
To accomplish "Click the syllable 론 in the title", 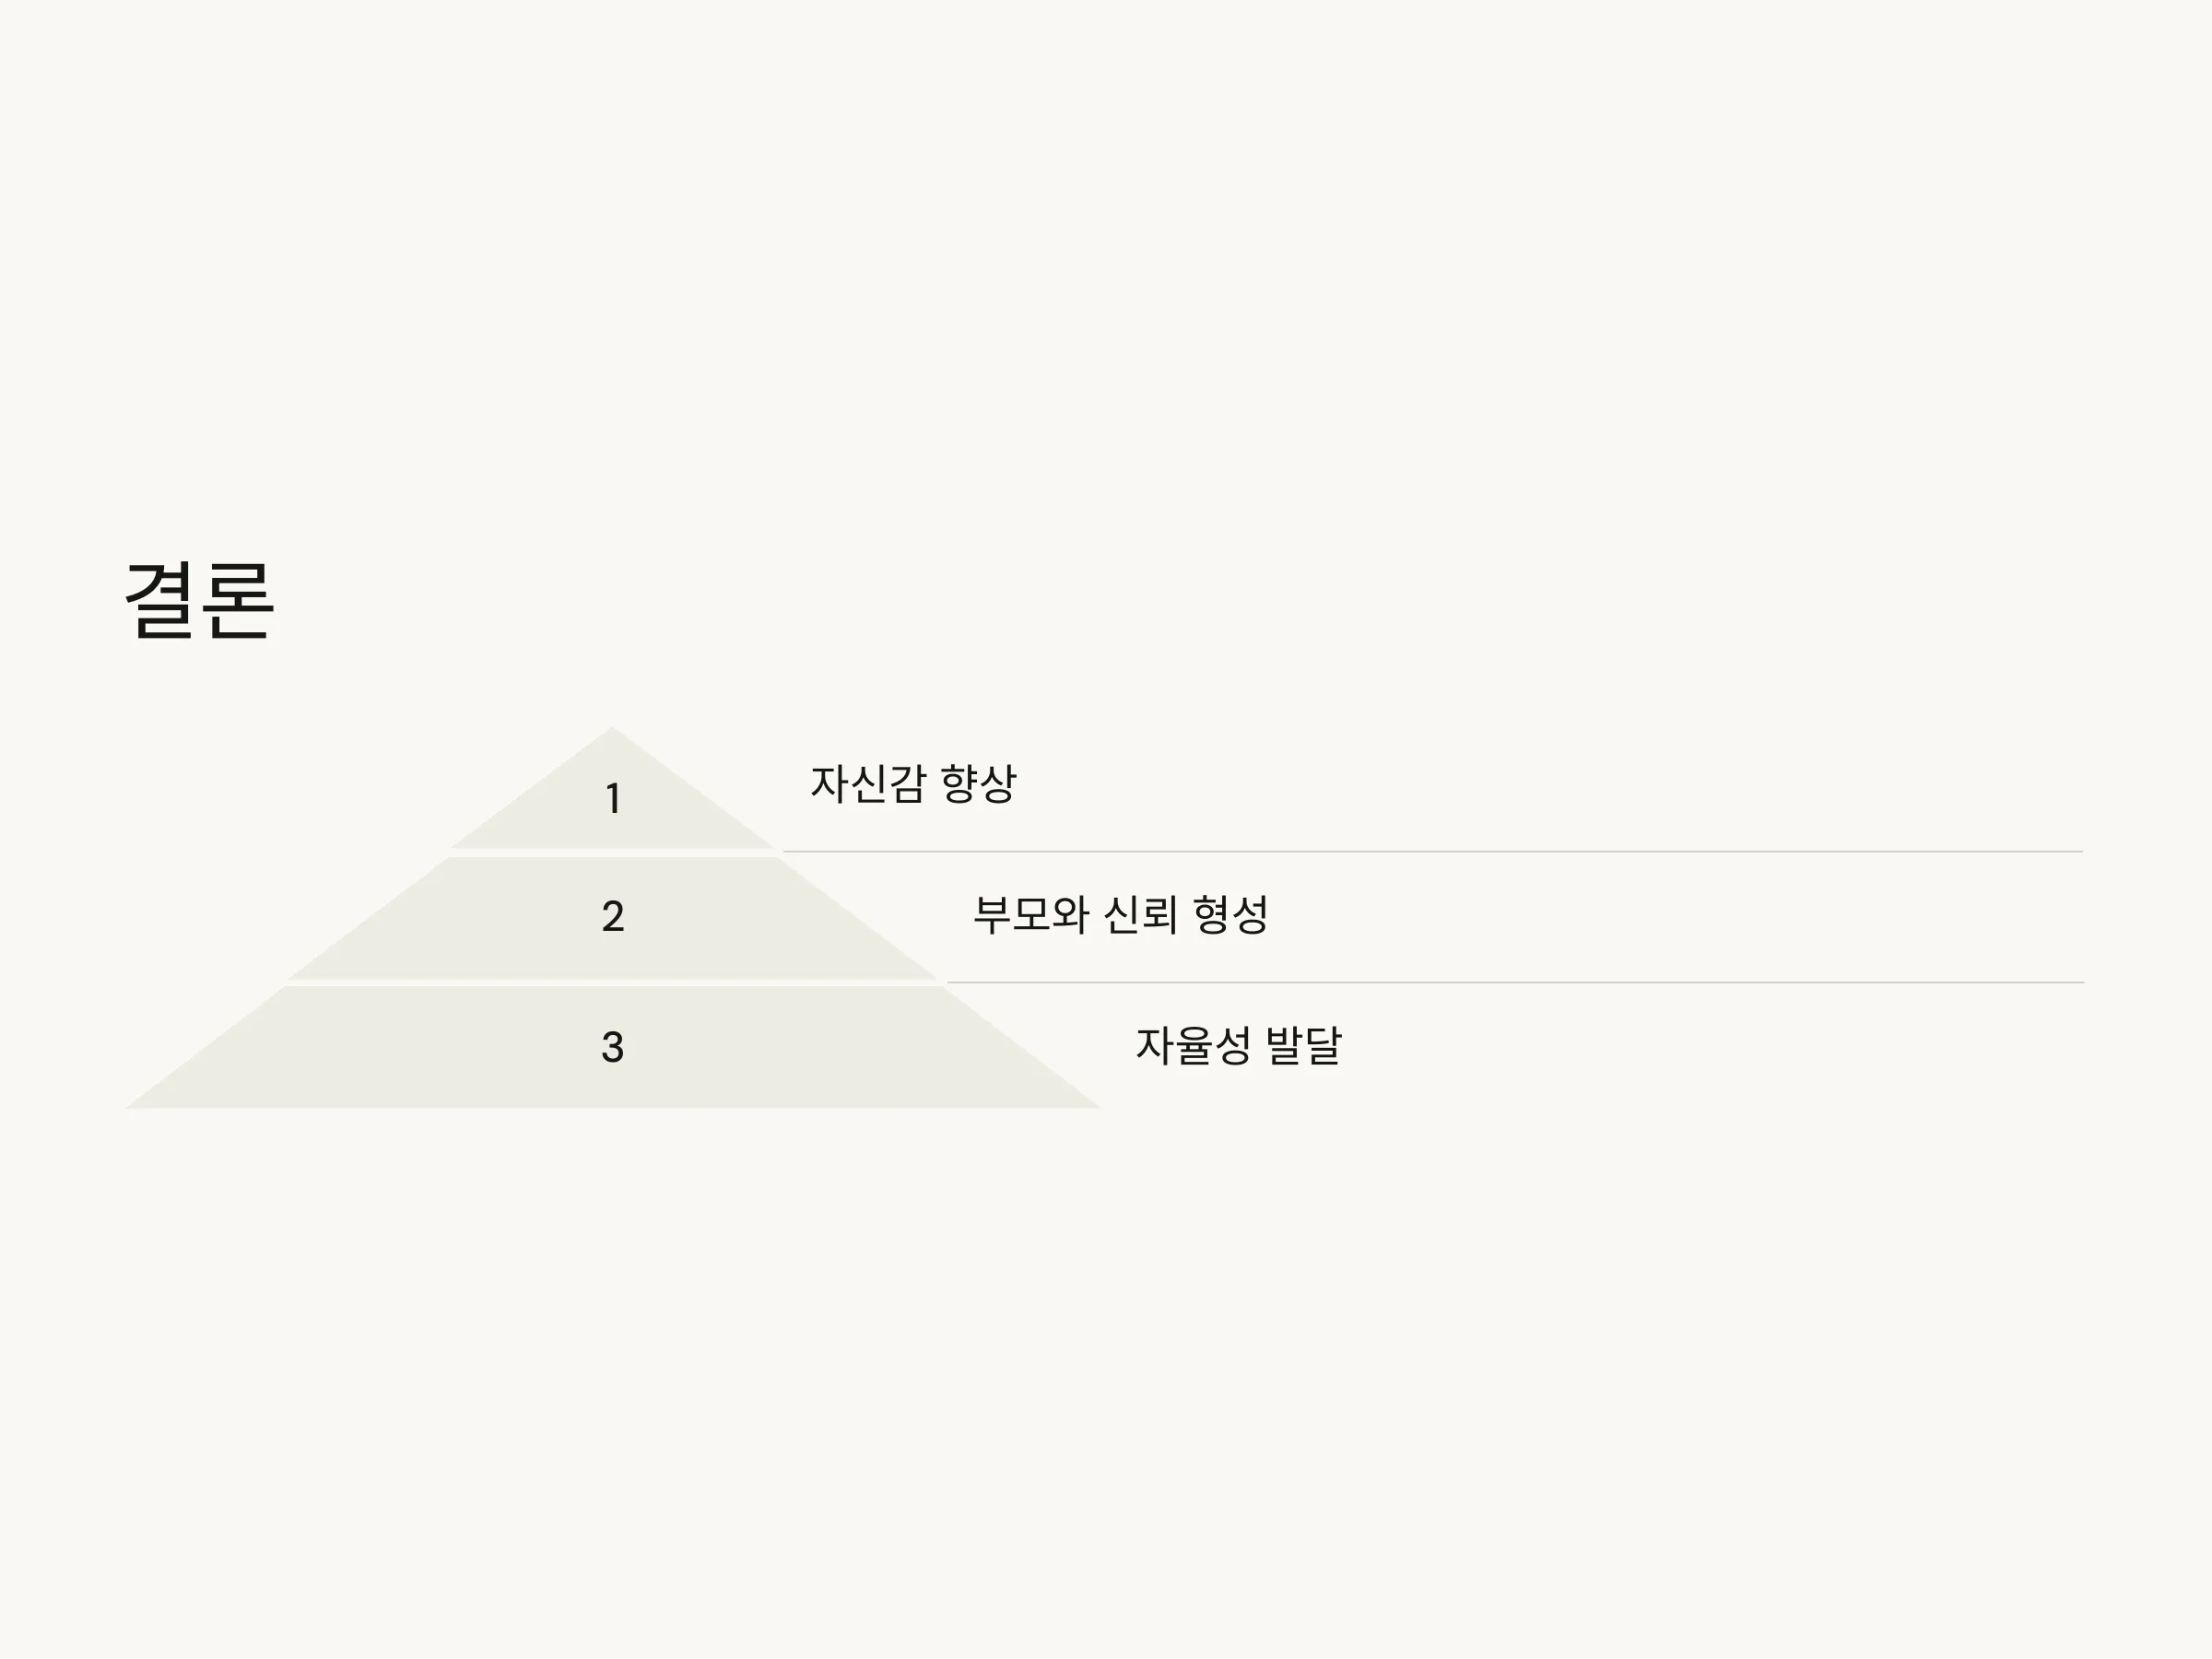I will click(238, 600).
